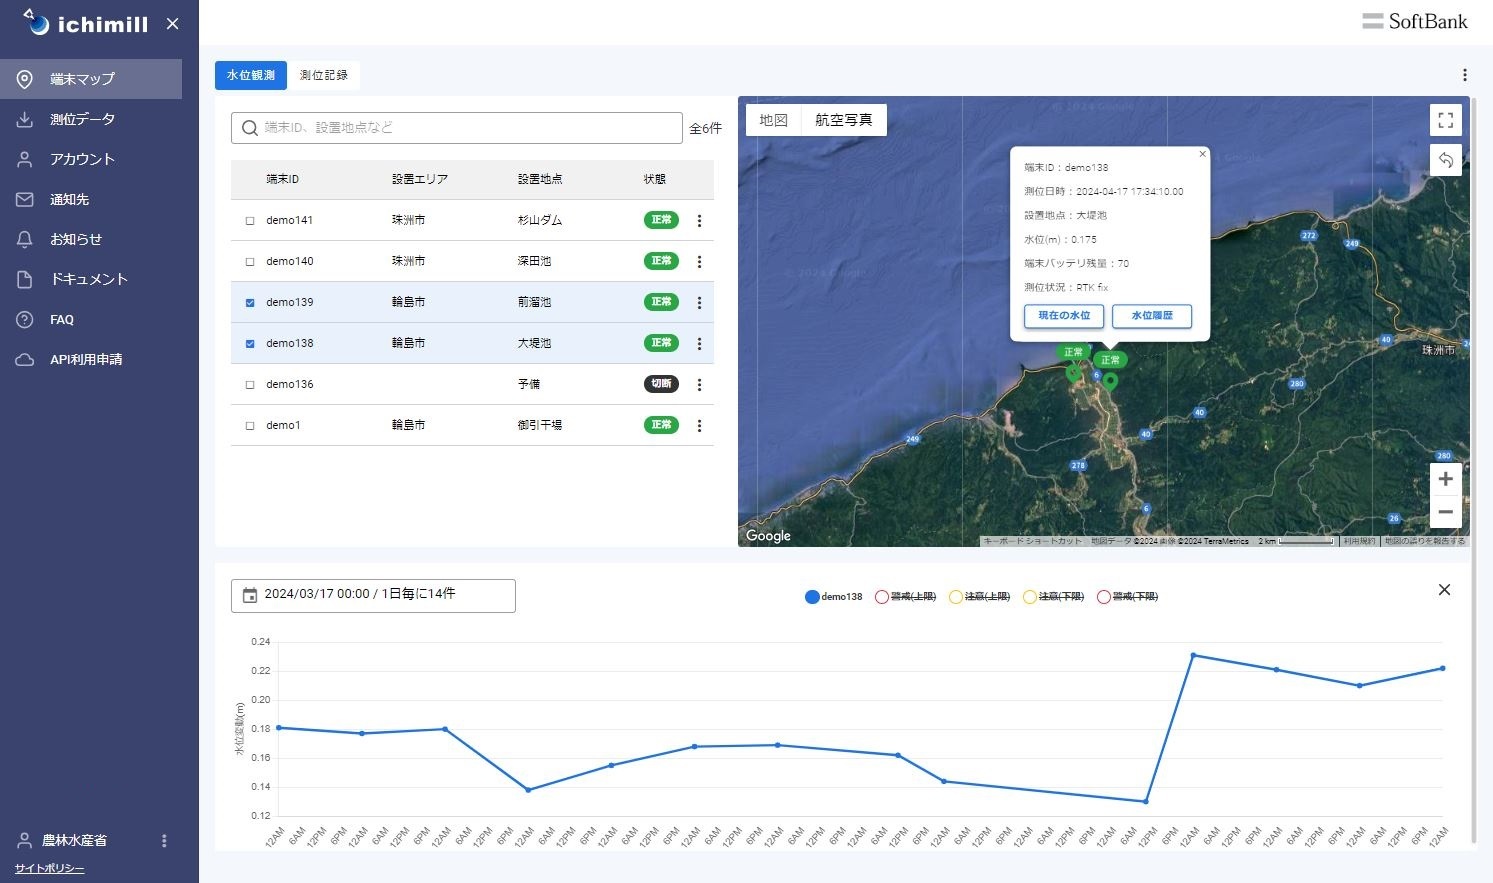The image size is (1493, 883).
Task: Open the page options kebab menu top right
Action: click(1464, 75)
